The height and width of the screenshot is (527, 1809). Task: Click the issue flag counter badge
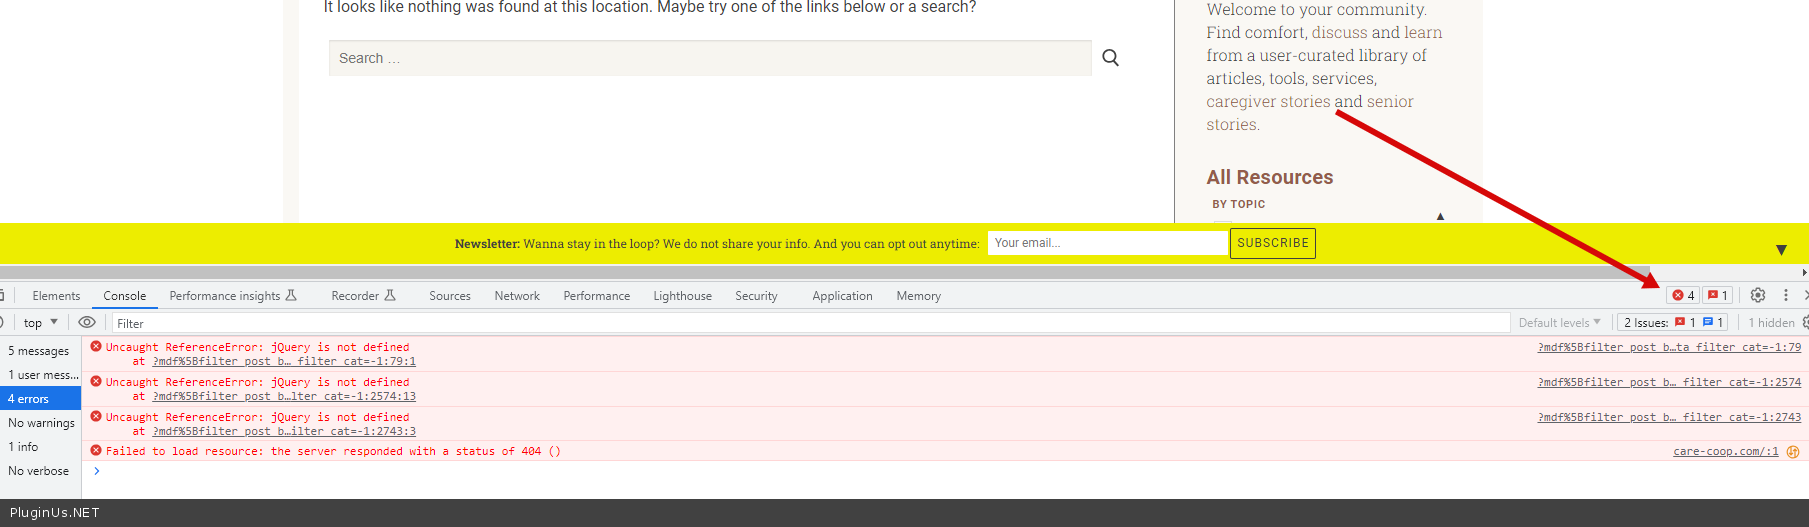pyautogui.click(x=1718, y=295)
